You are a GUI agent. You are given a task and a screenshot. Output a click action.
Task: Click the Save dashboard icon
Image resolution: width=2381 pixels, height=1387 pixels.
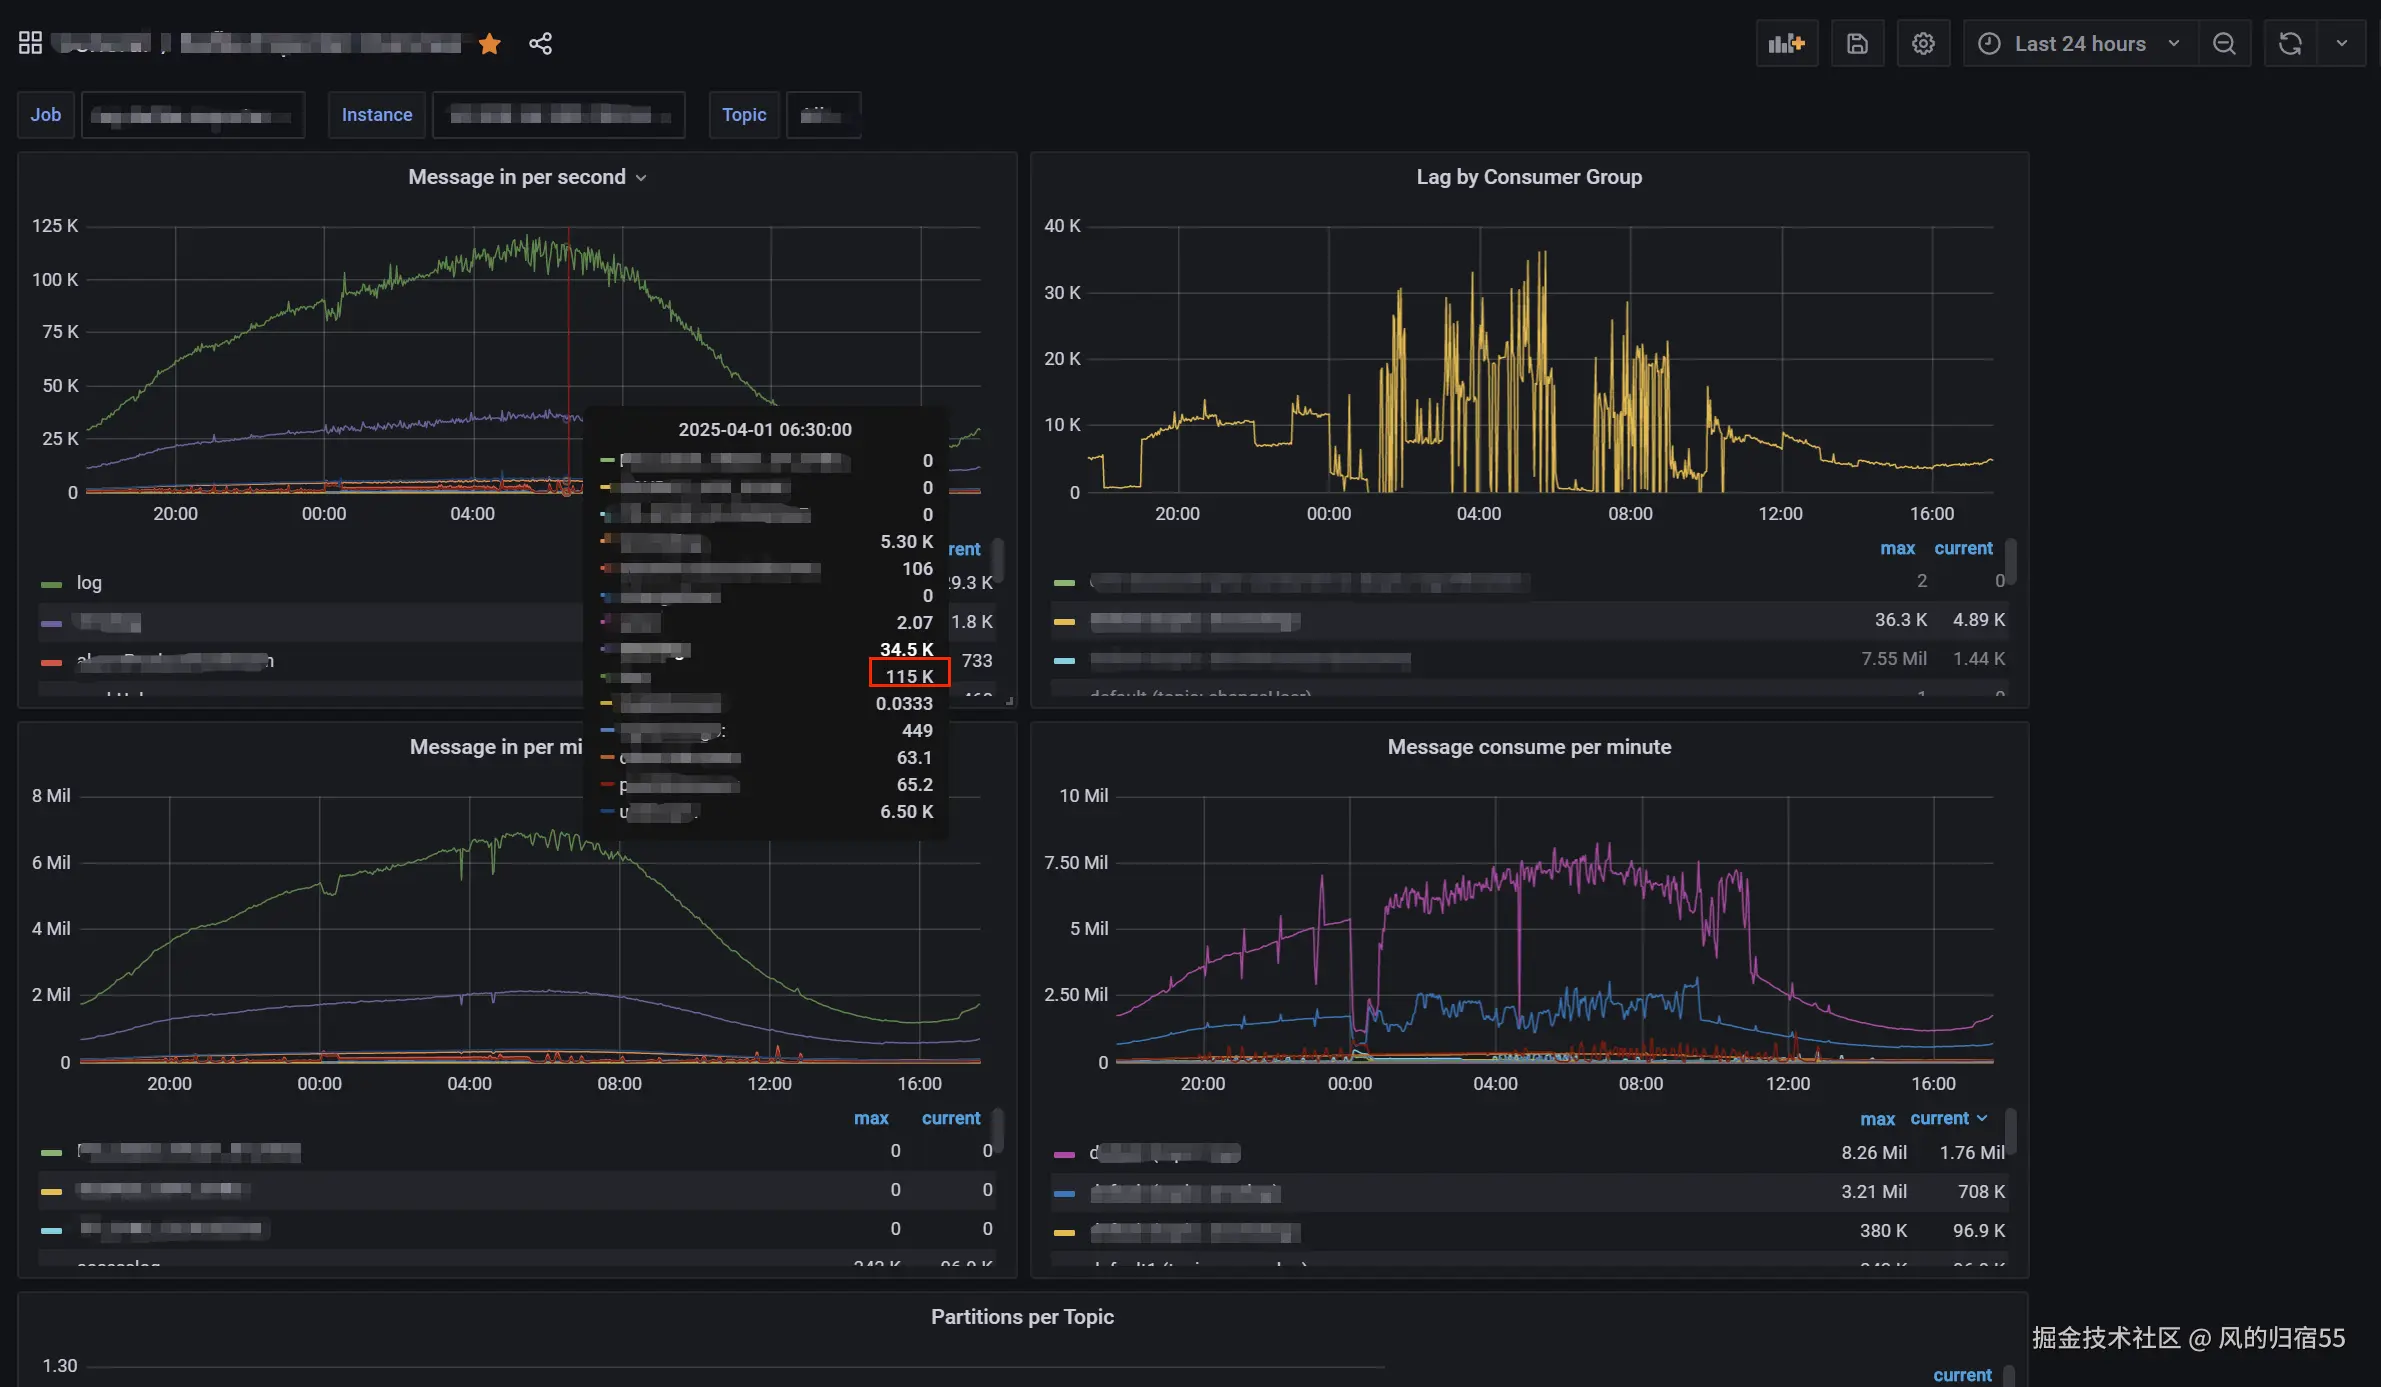click(x=1857, y=43)
